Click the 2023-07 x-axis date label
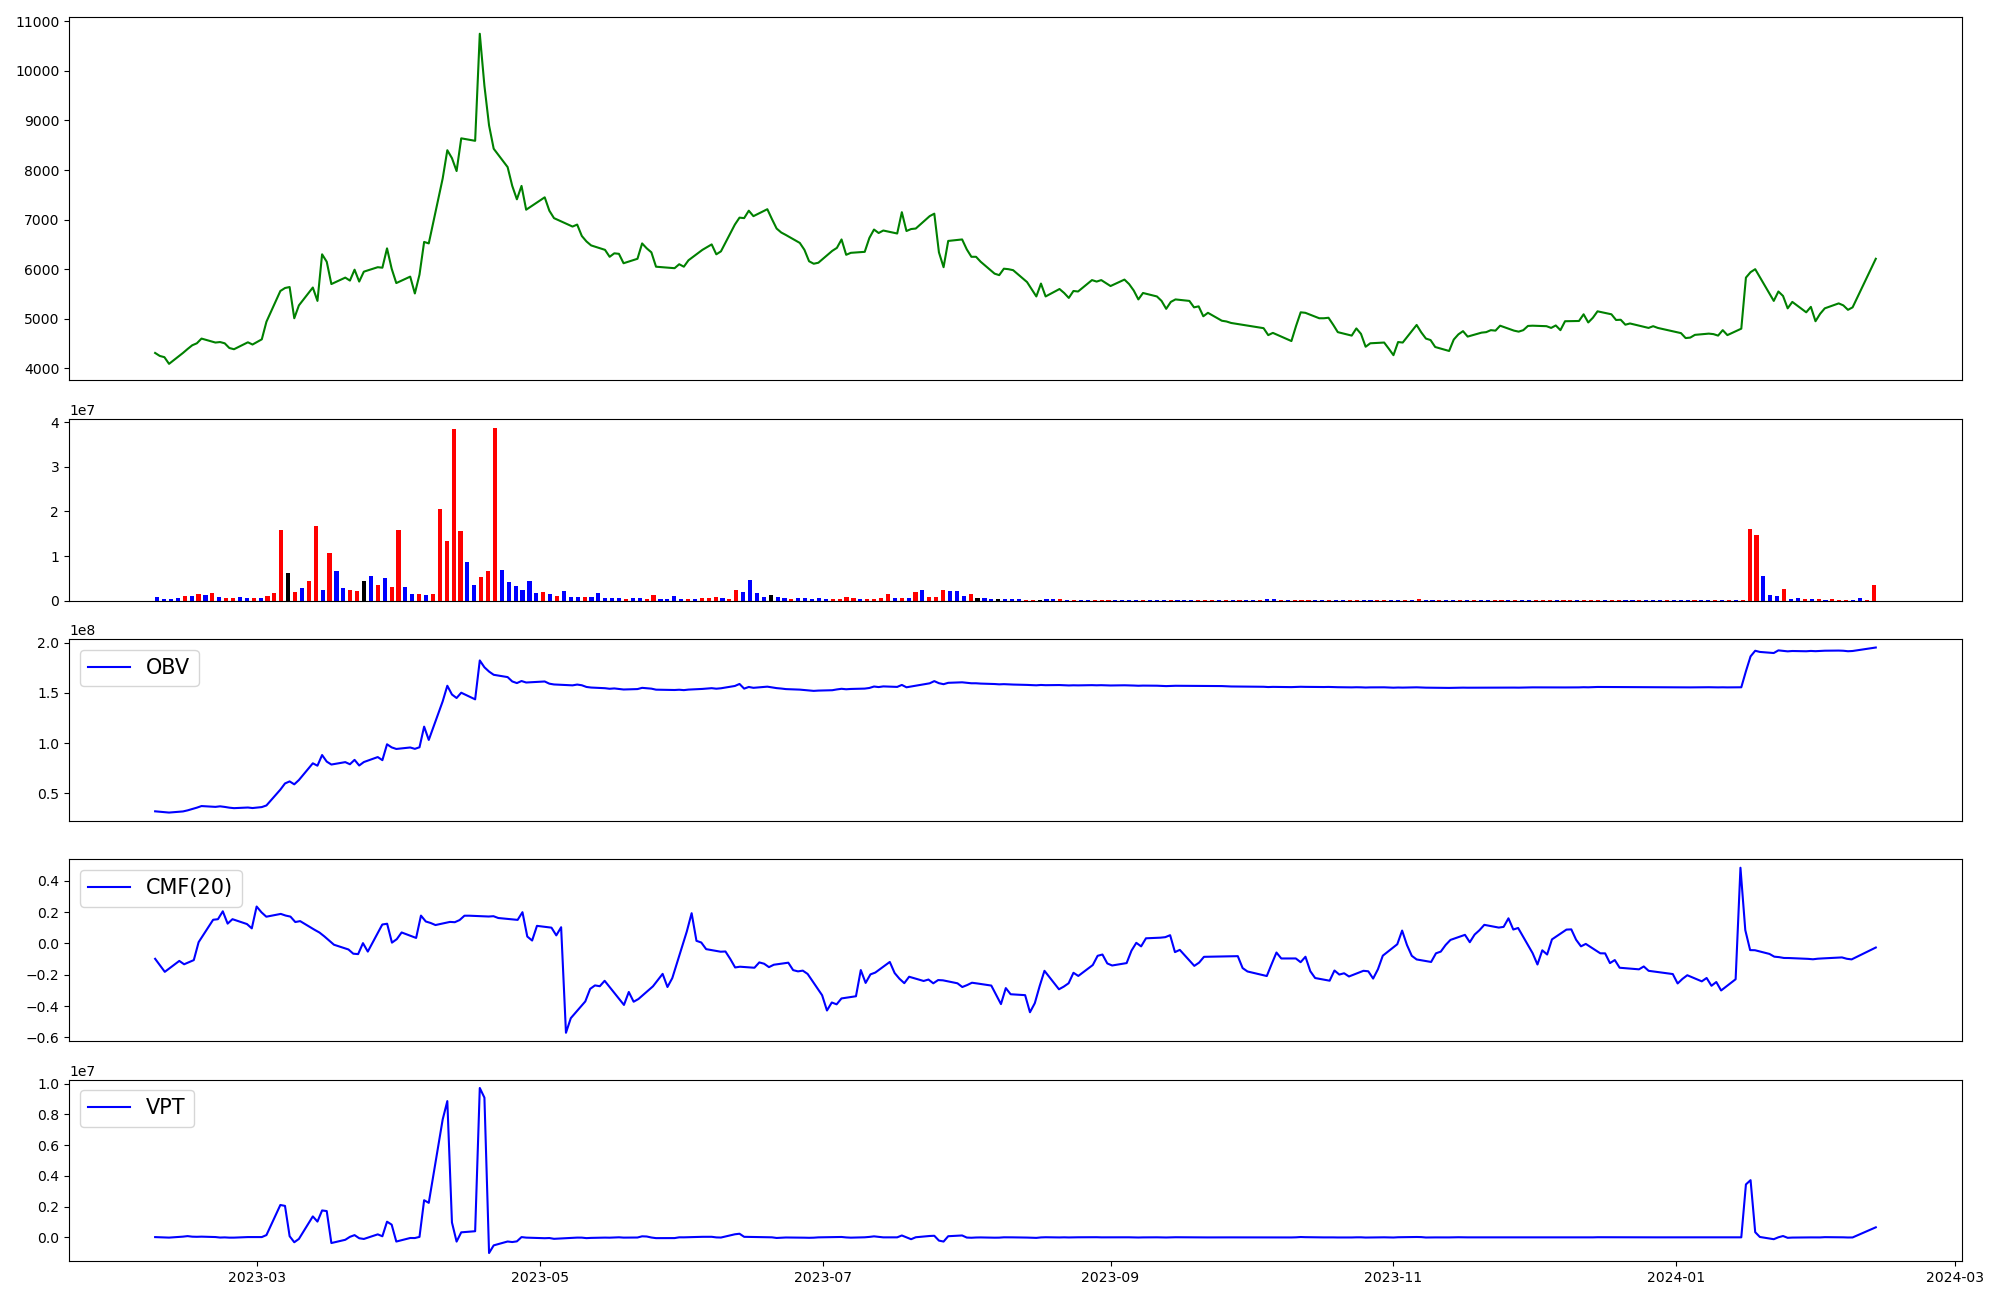Image resolution: width=2000 pixels, height=1300 pixels. 823,1277
